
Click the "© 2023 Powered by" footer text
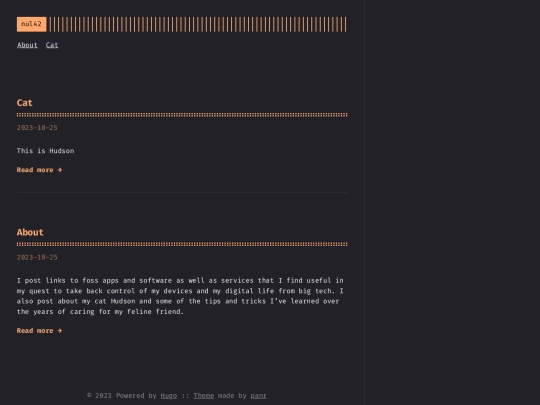(x=122, y=396)
